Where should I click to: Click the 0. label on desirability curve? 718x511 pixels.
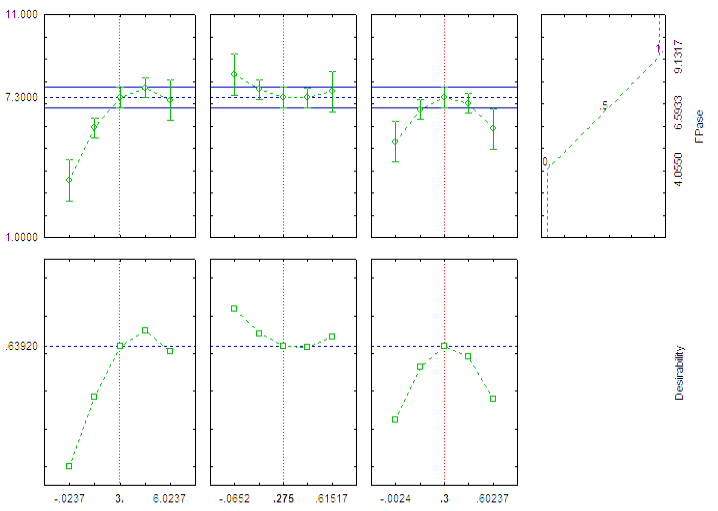pos(545,161)
